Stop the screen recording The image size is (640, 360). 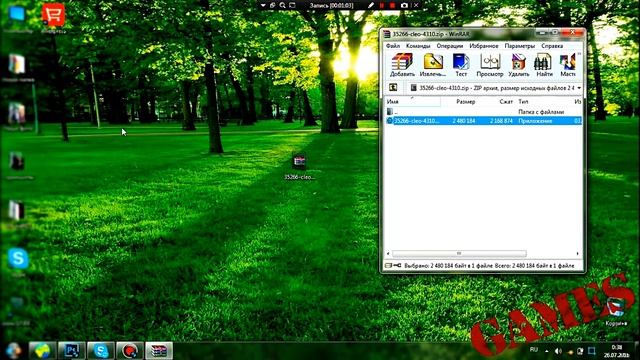click(393, 5)
